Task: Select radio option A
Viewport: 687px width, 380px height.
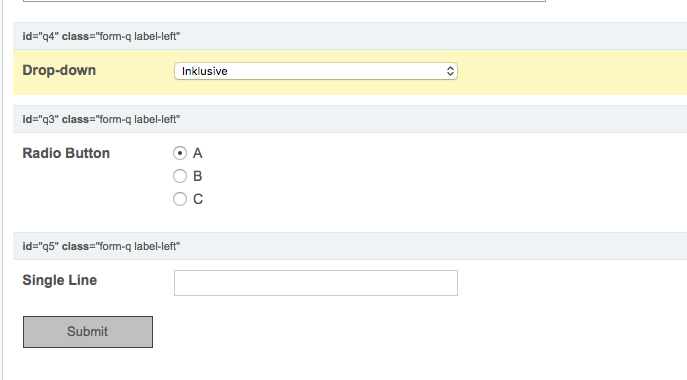Action: point(180,153)
